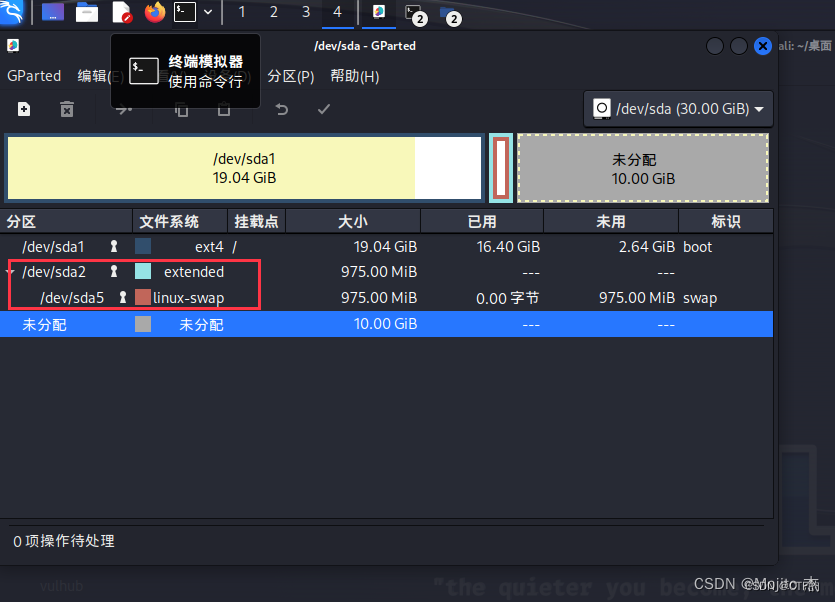Click the linux-swap red color swatch
Viewport: 835px width, 602px height.
tap(143, 297)
